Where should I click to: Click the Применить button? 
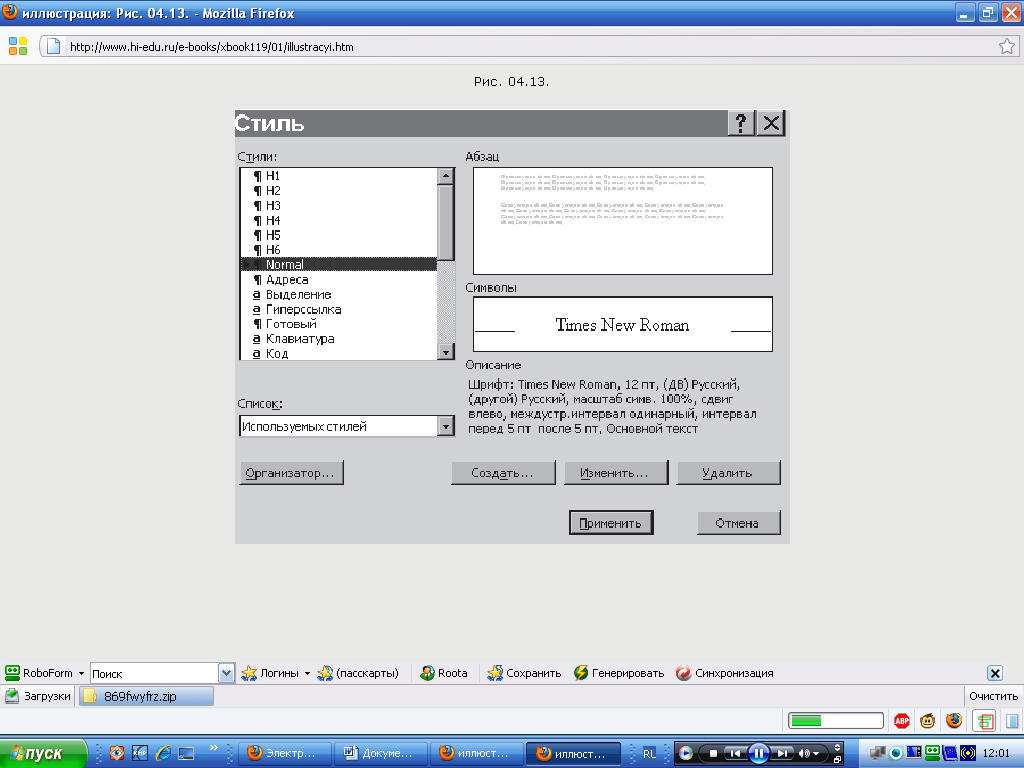pyautogui.click(x=611, y=522)
